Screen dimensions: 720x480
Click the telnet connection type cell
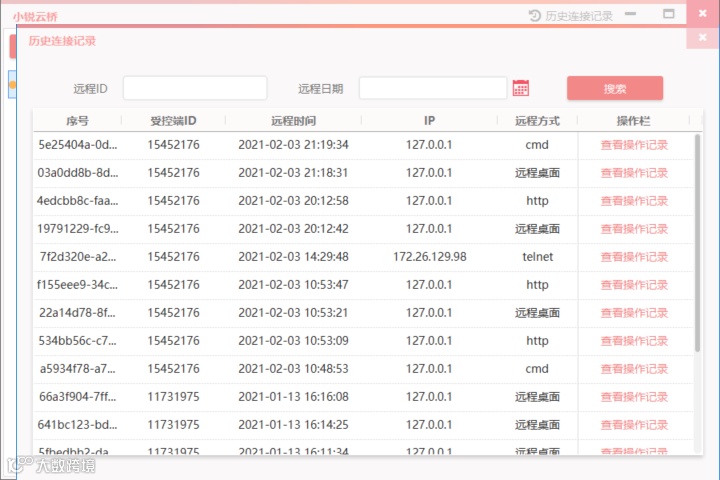(537, 257)
